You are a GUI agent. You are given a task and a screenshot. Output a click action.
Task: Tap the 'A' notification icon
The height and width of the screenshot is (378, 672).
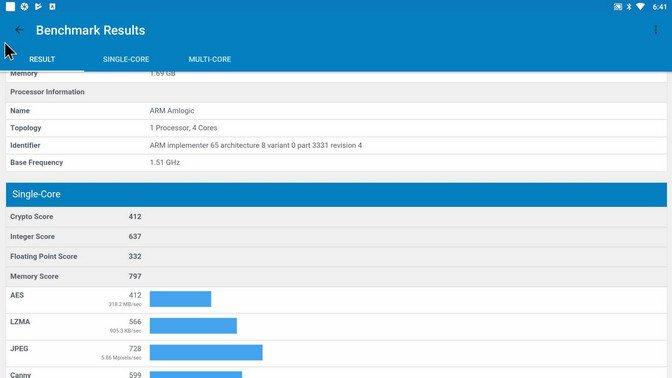52,6
